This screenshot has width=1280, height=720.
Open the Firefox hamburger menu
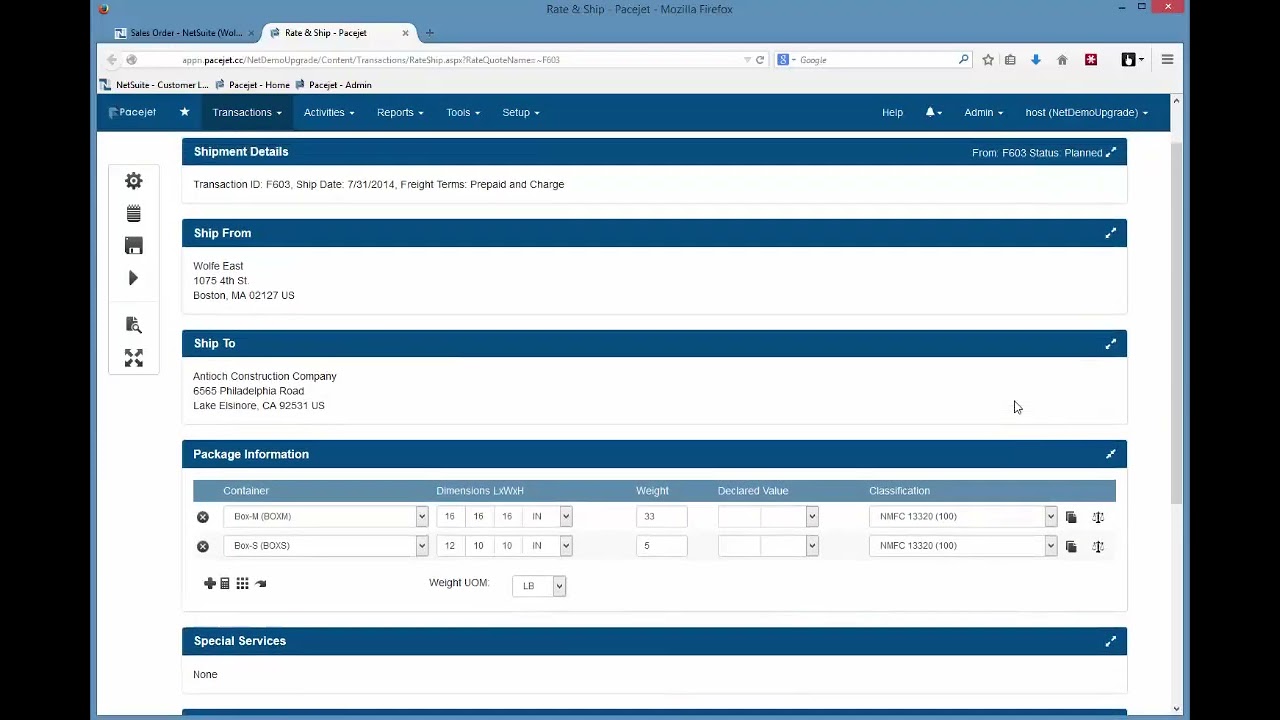[x=1167, y=60]
